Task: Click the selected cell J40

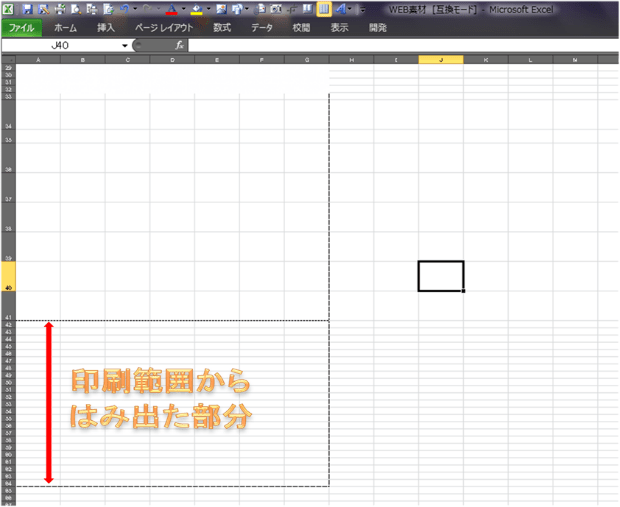Action: (441, 276)
